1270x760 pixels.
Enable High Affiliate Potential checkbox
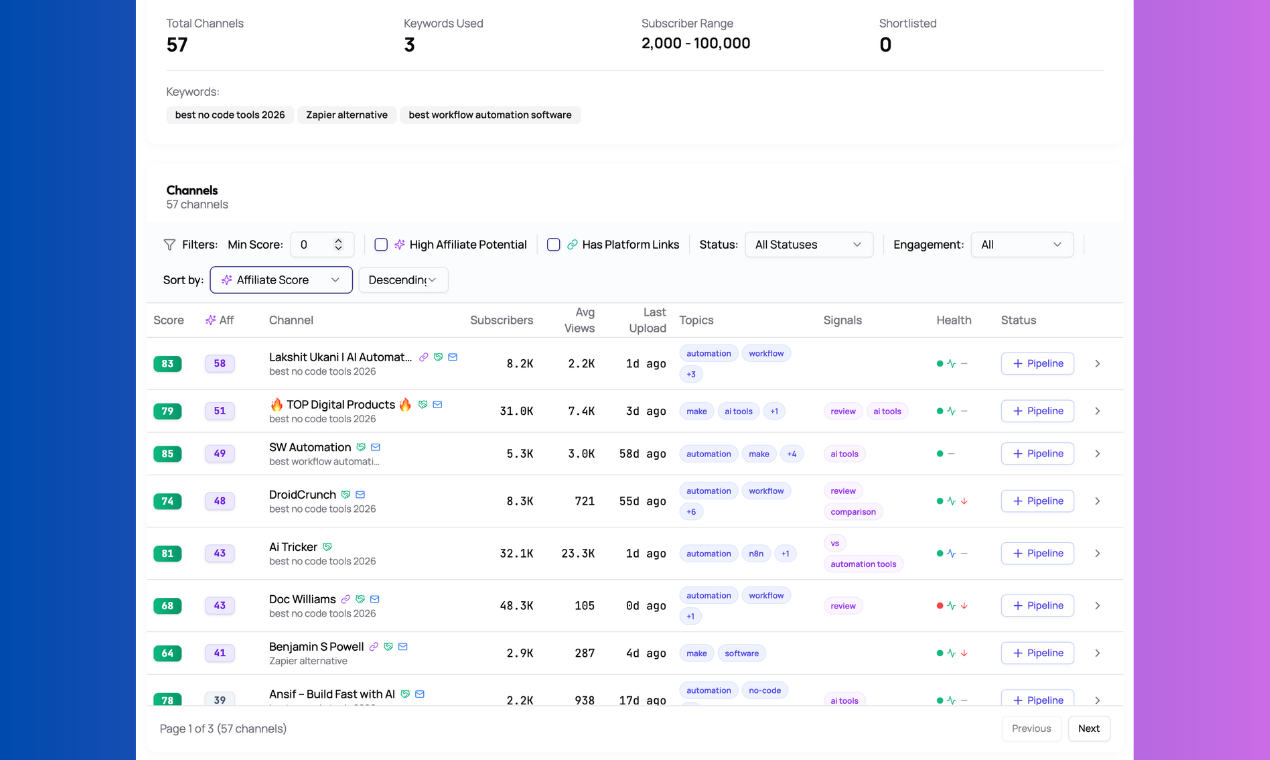[x=381, y=244]
